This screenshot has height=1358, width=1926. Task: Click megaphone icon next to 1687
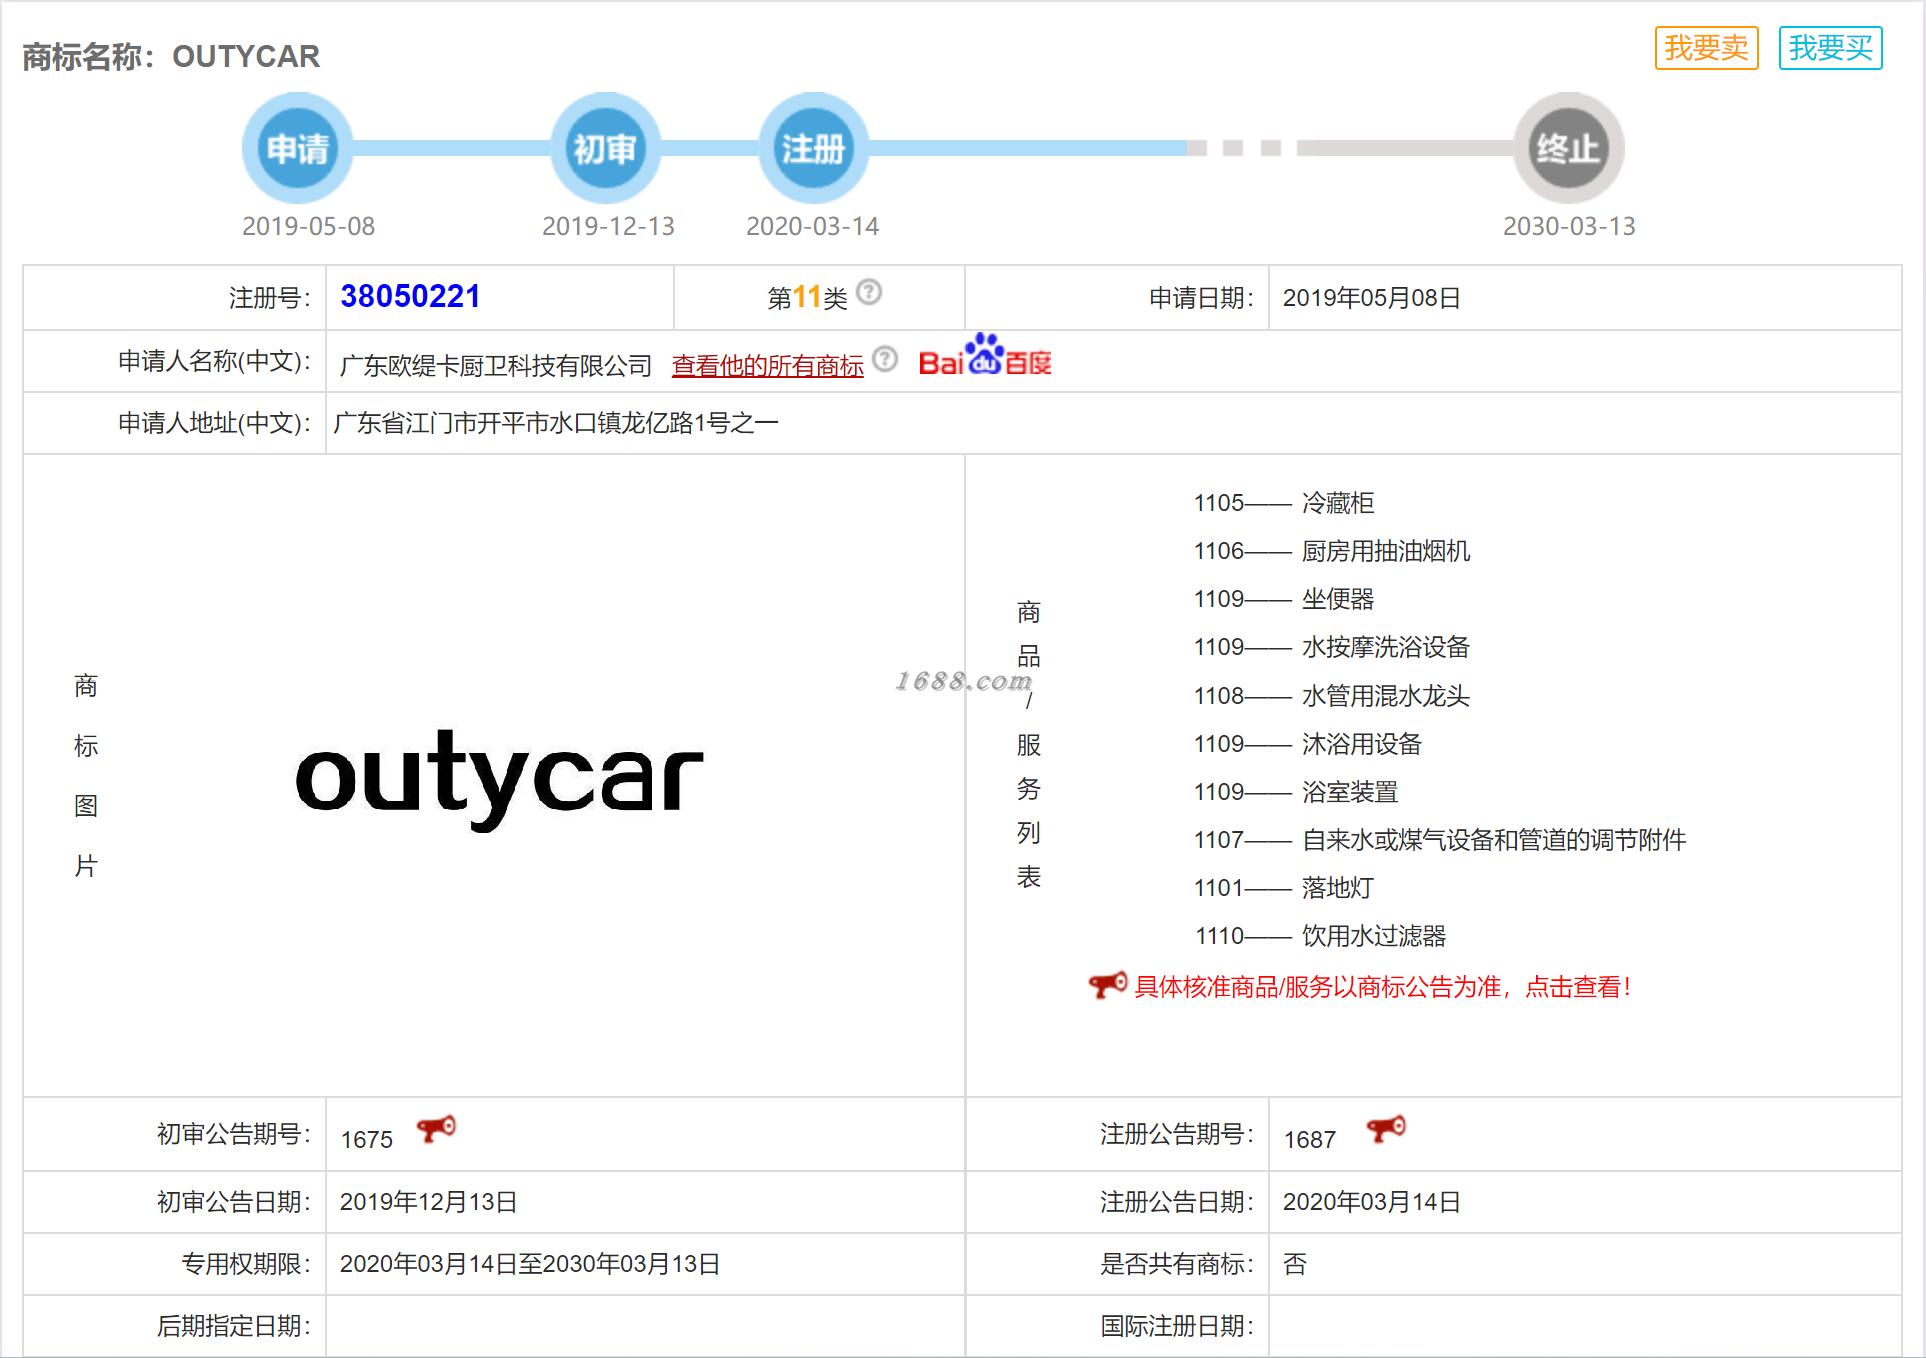coord(1386,1129)
